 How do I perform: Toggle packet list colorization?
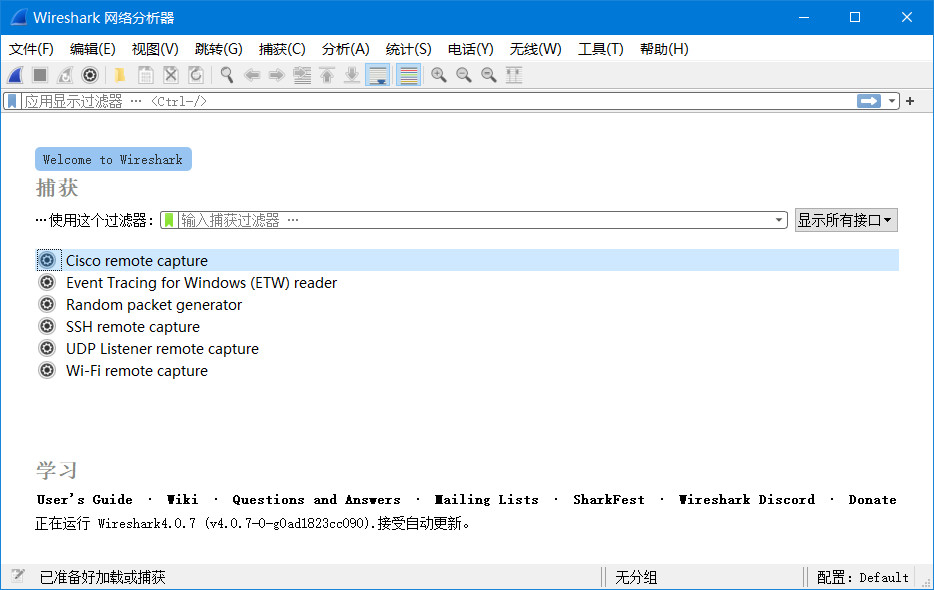(x=407, y=75)
